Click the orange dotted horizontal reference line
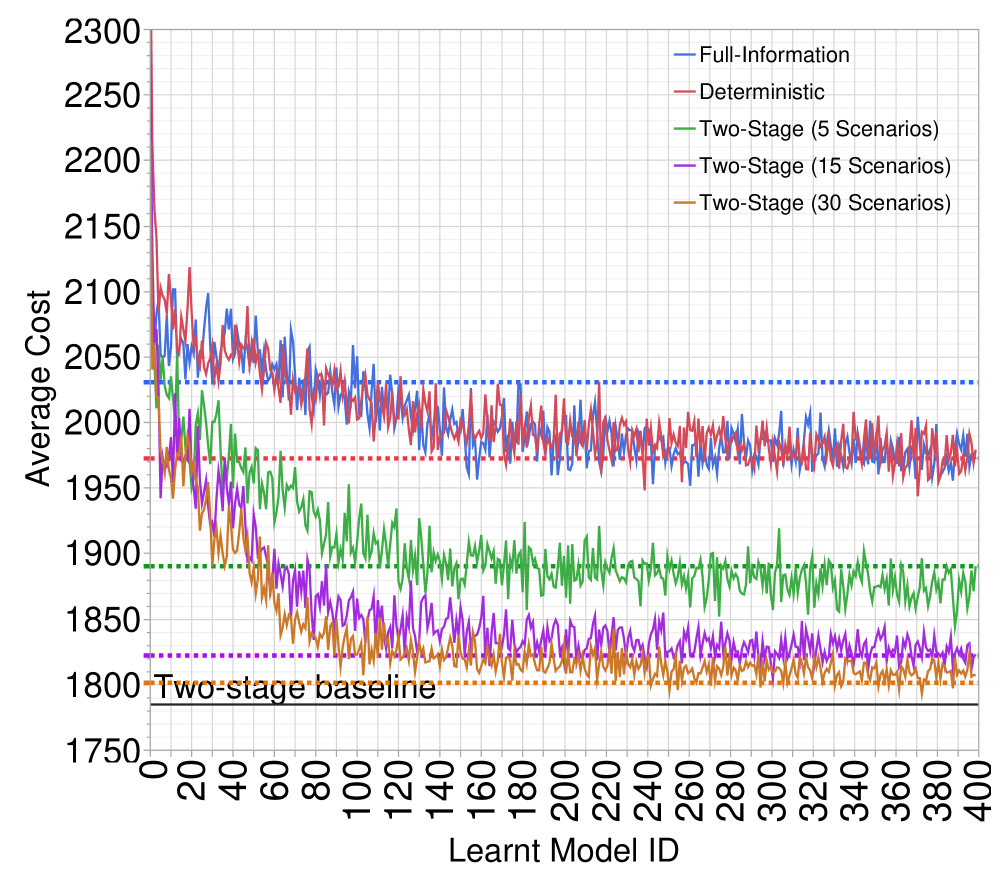 click(600, 683)
